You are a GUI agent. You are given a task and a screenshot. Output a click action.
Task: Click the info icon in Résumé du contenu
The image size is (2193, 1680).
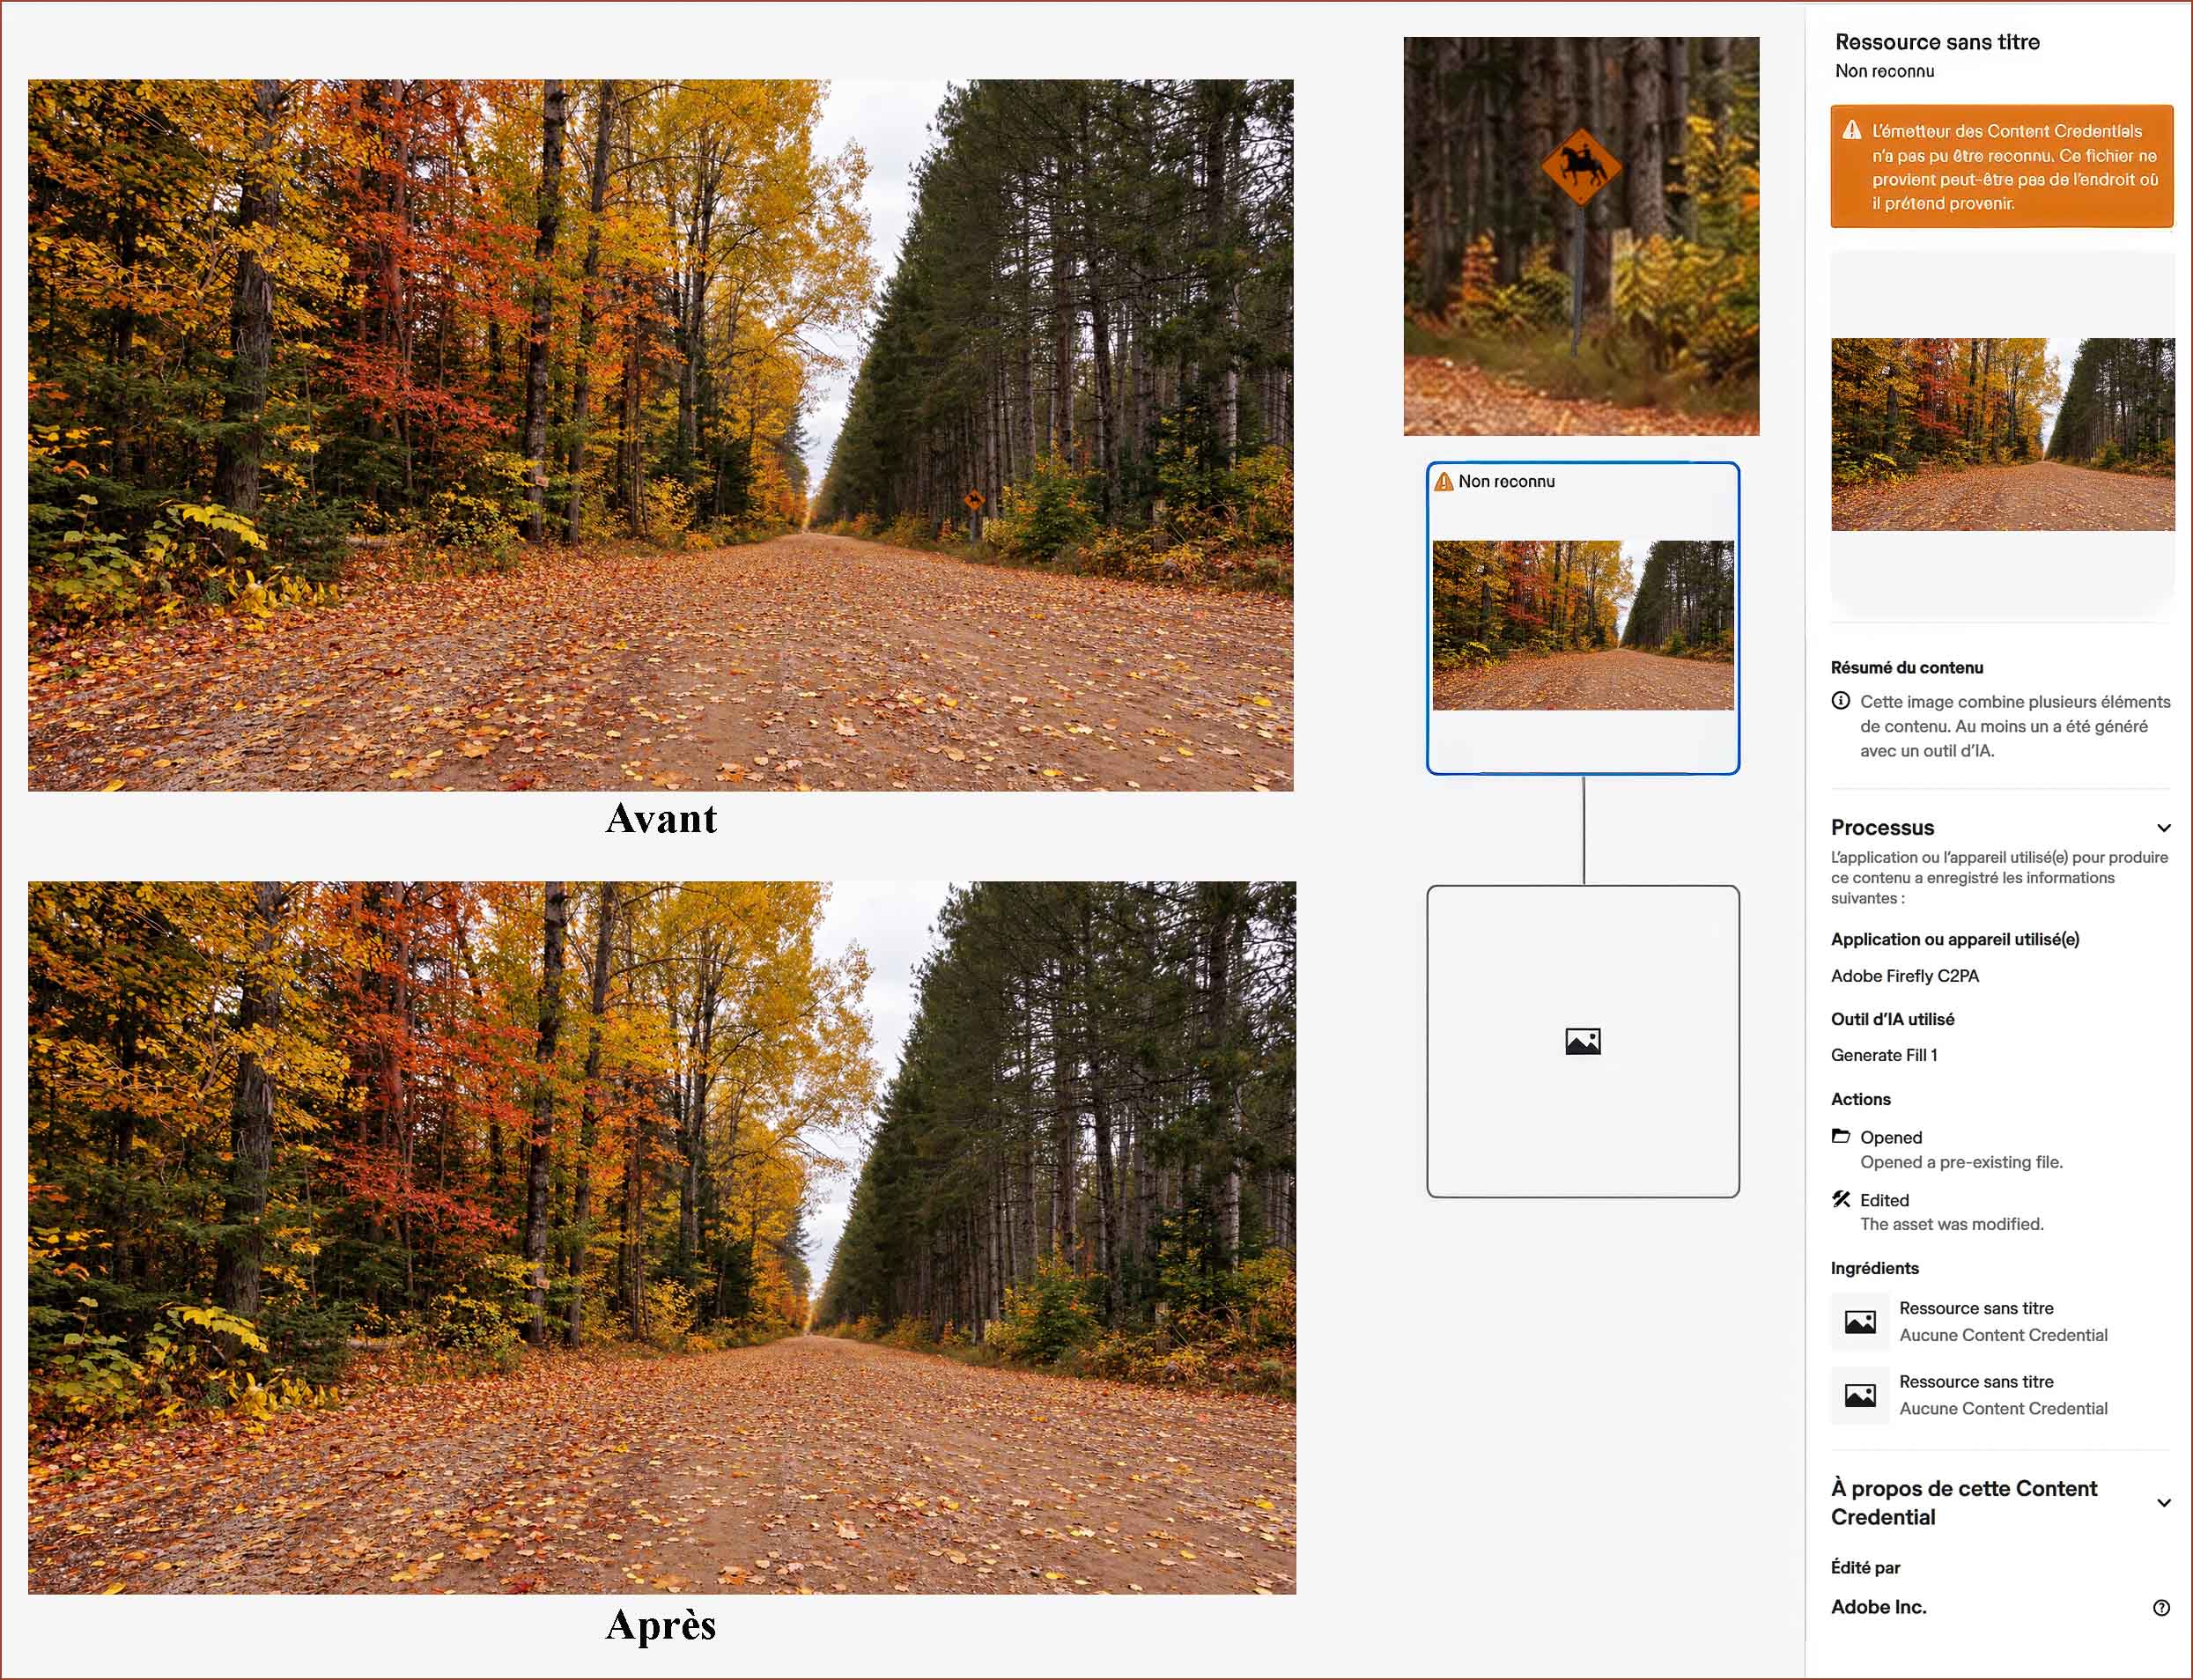tap(1840, 701)
